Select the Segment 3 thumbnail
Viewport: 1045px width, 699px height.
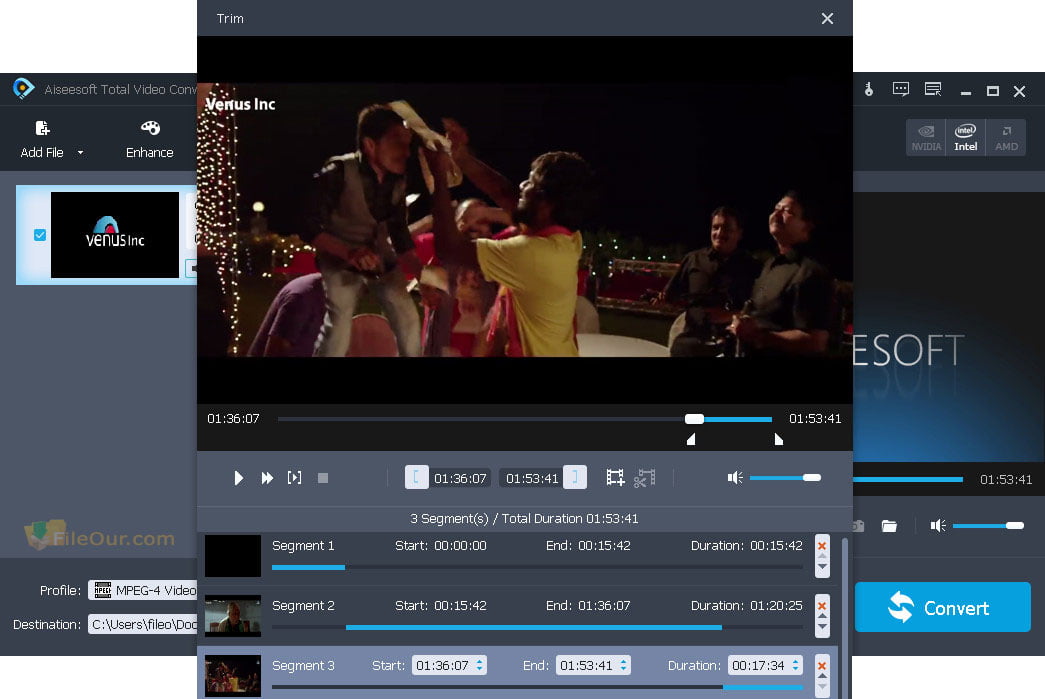point(233,676)
